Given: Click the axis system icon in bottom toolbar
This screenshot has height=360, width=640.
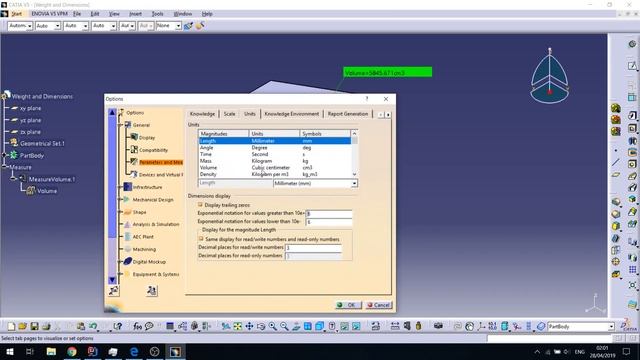Looking at the screenshot, I should pos(481,326).
